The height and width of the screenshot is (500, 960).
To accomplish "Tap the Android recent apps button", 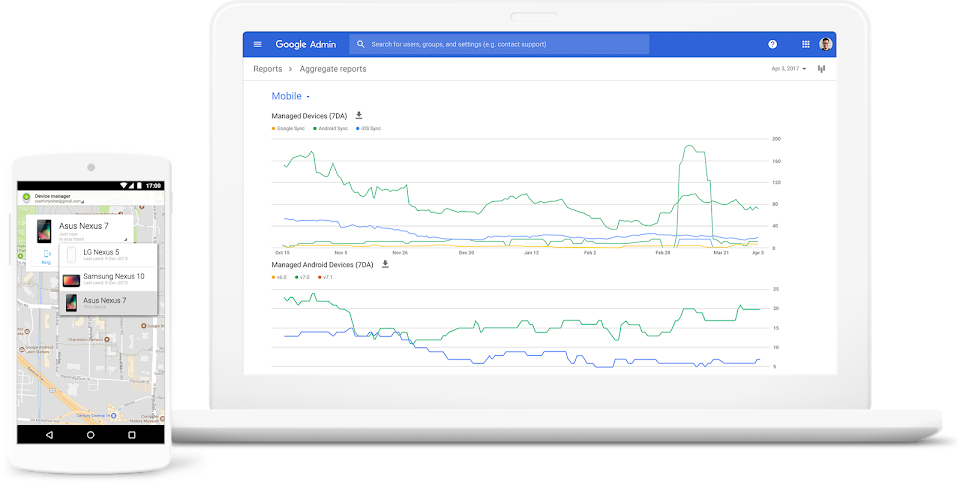I will (x=131, y=435).
